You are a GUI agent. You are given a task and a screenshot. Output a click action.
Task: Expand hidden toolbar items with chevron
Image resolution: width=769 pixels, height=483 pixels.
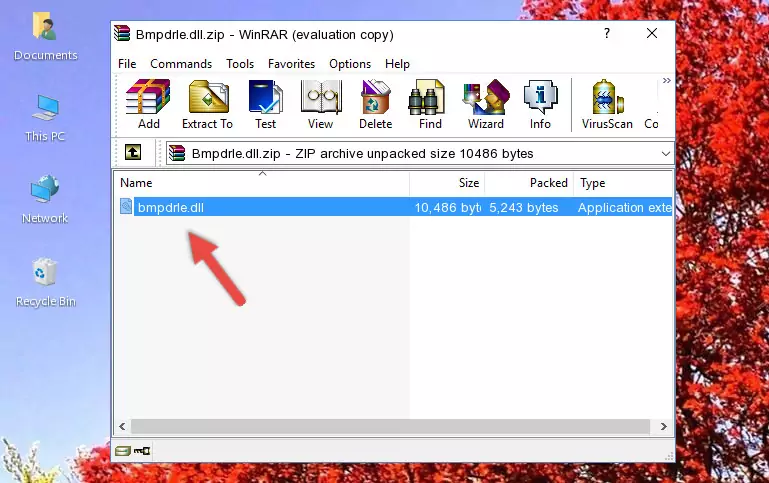pos(666,80)
